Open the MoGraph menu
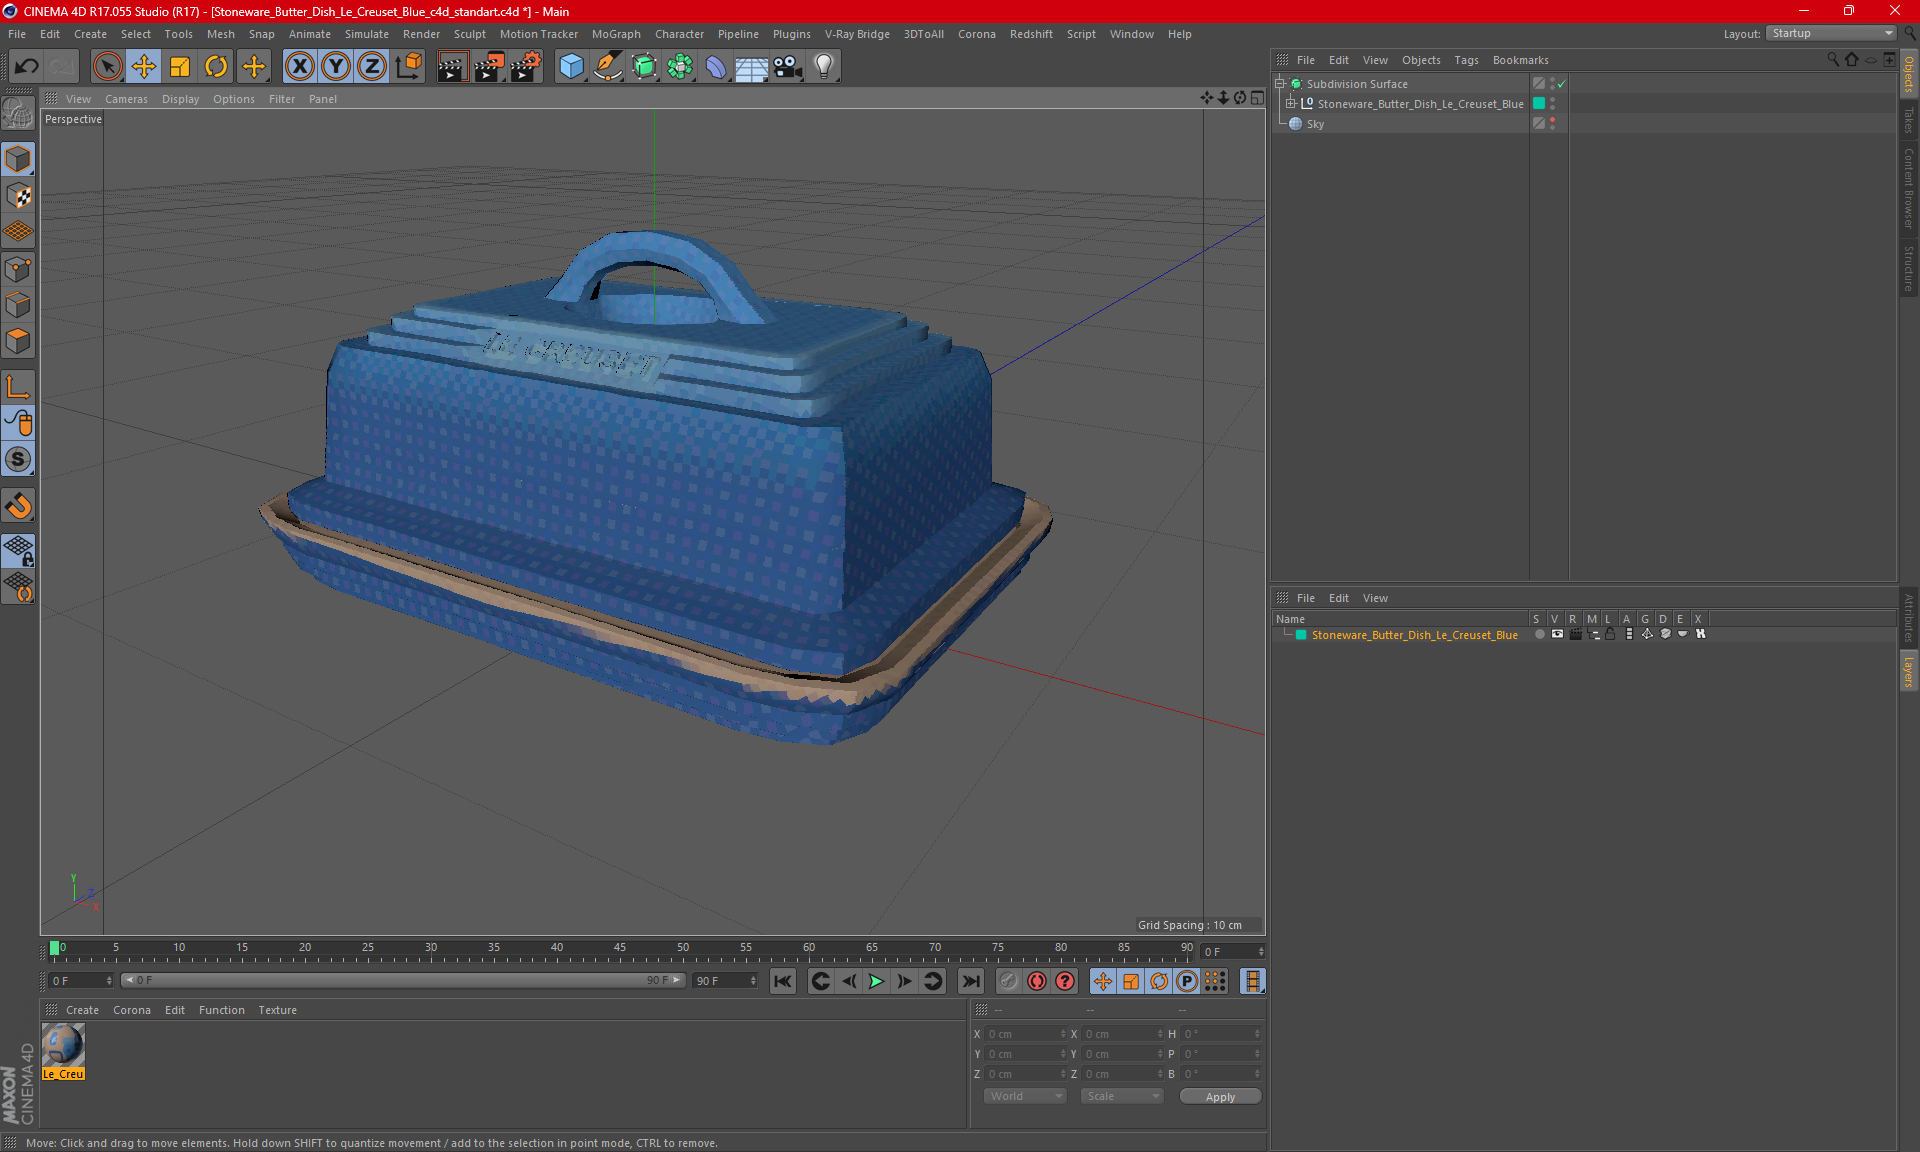1920x1152 pixels. pyautogui.click(x=616, y=34)
